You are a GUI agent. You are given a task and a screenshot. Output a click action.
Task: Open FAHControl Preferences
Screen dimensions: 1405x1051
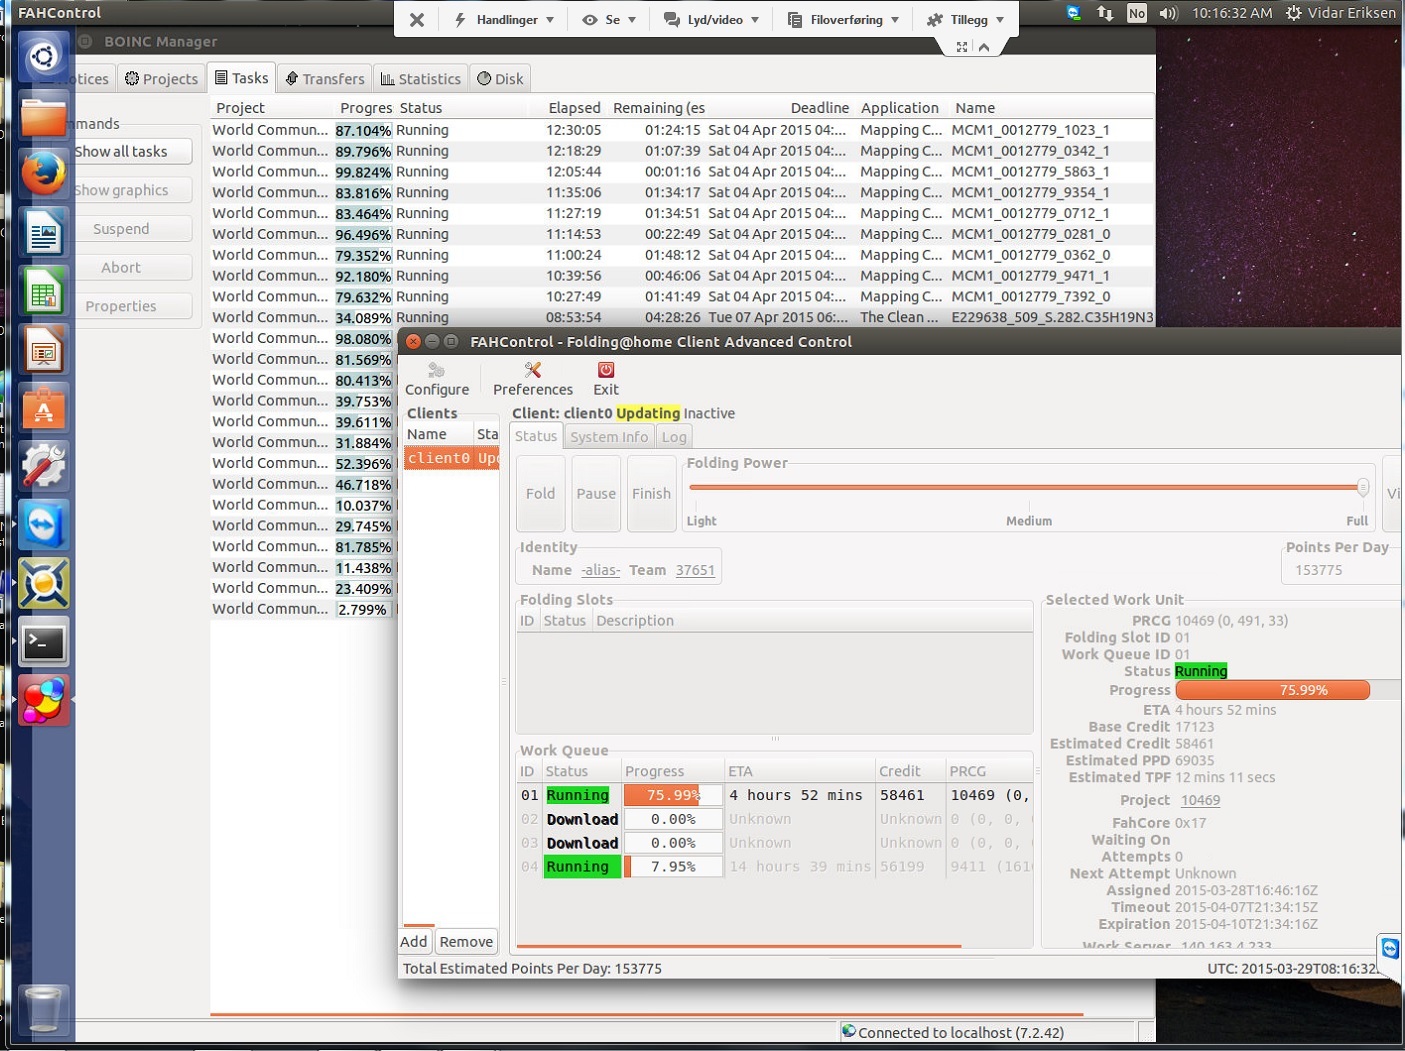532,379
